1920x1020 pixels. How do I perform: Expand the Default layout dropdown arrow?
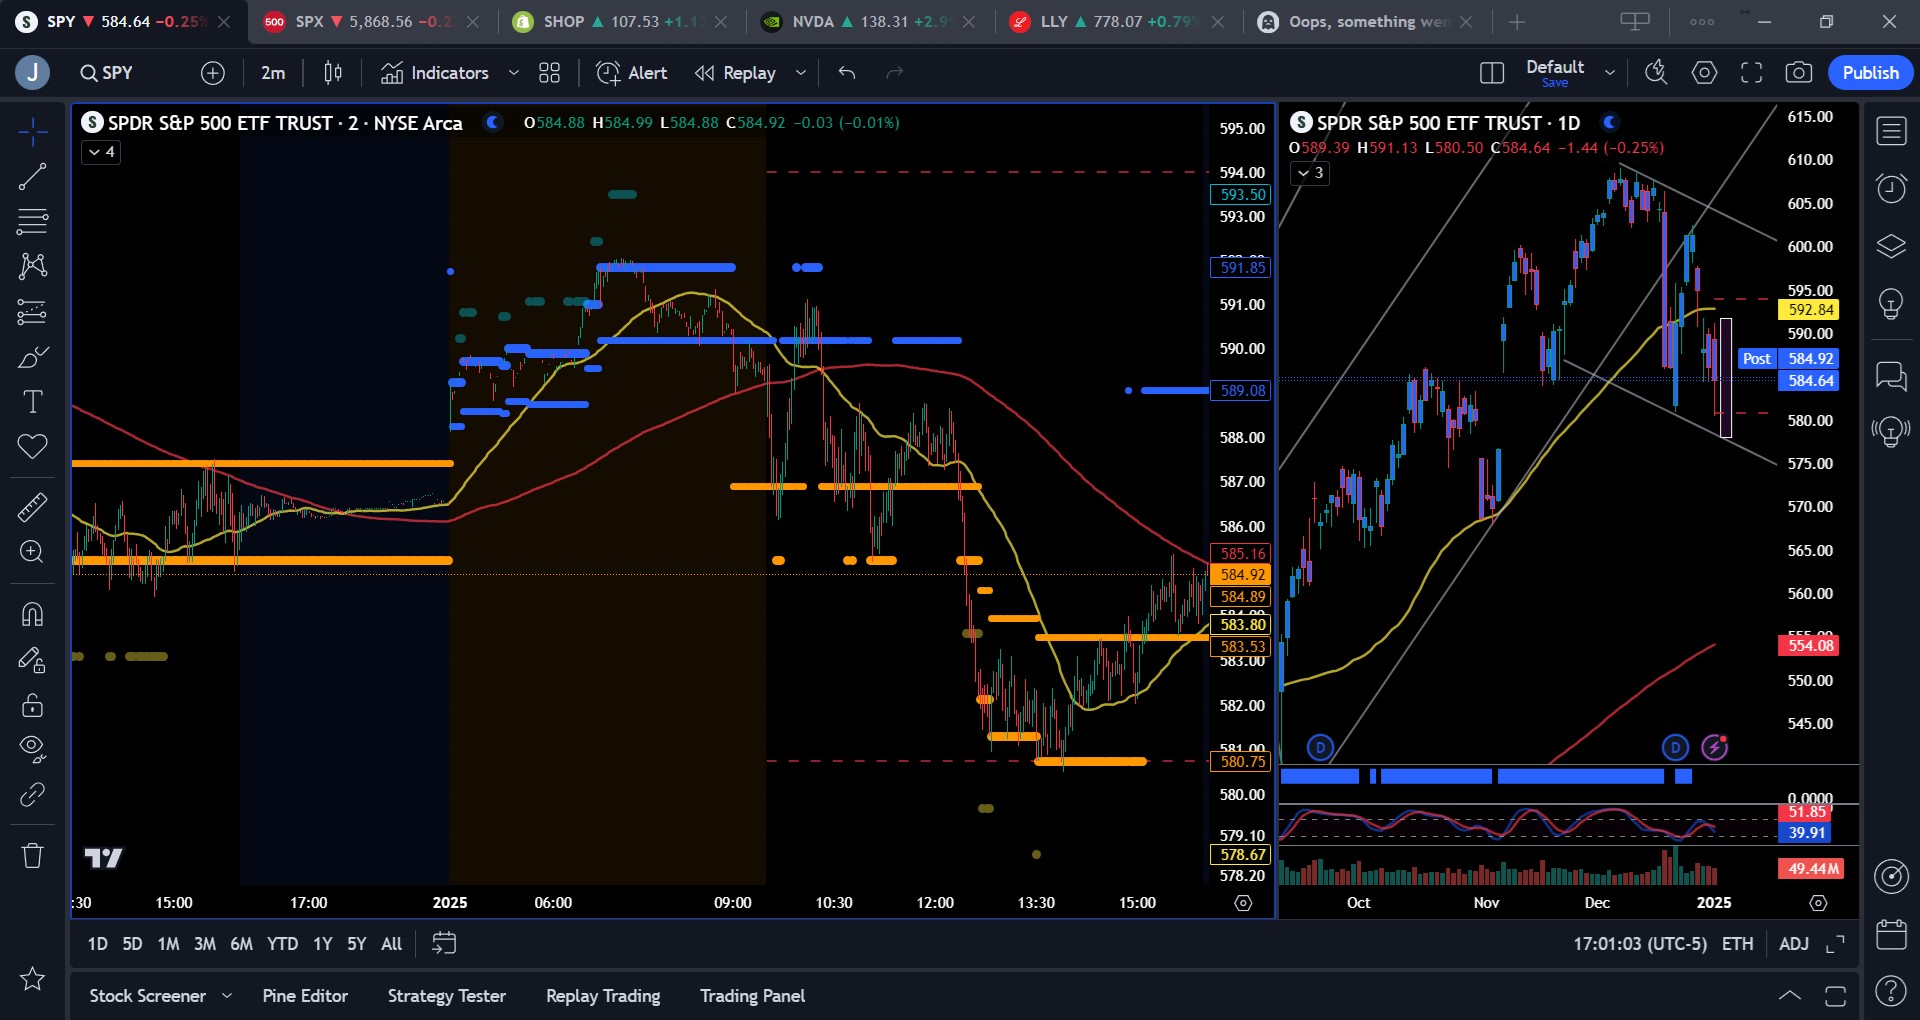pyautogui.click(x=1610, y=73)
